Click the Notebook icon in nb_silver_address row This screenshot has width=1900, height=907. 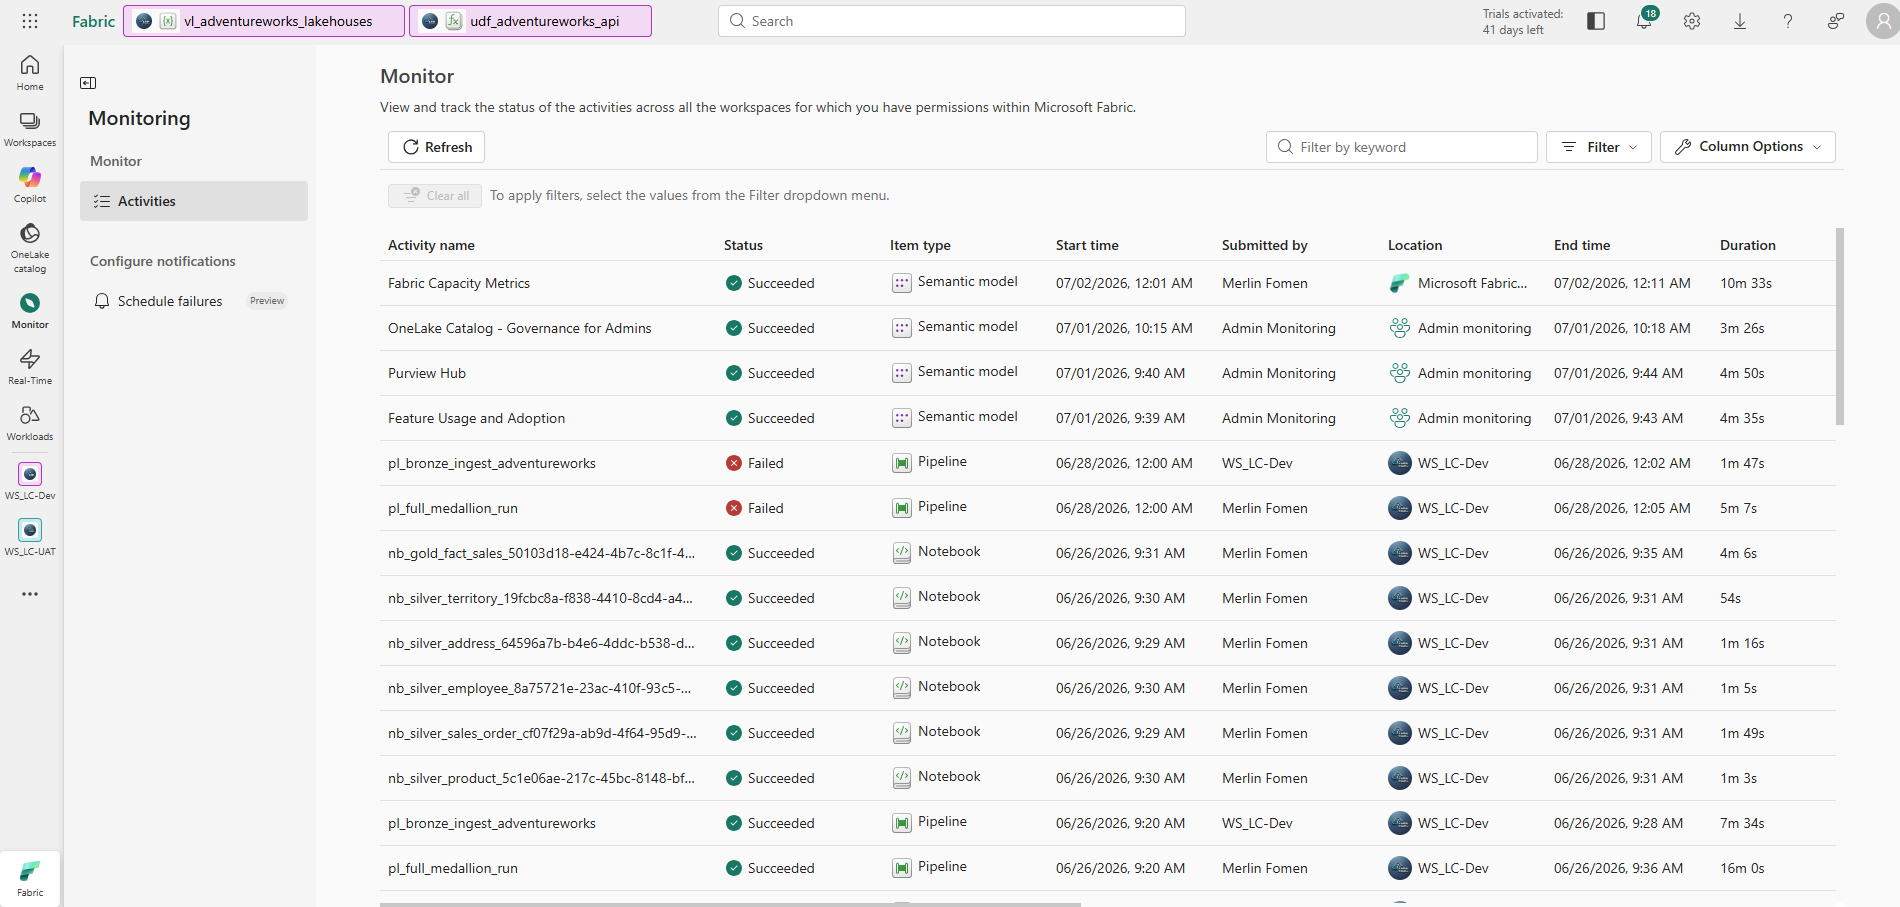click(902, 643)
